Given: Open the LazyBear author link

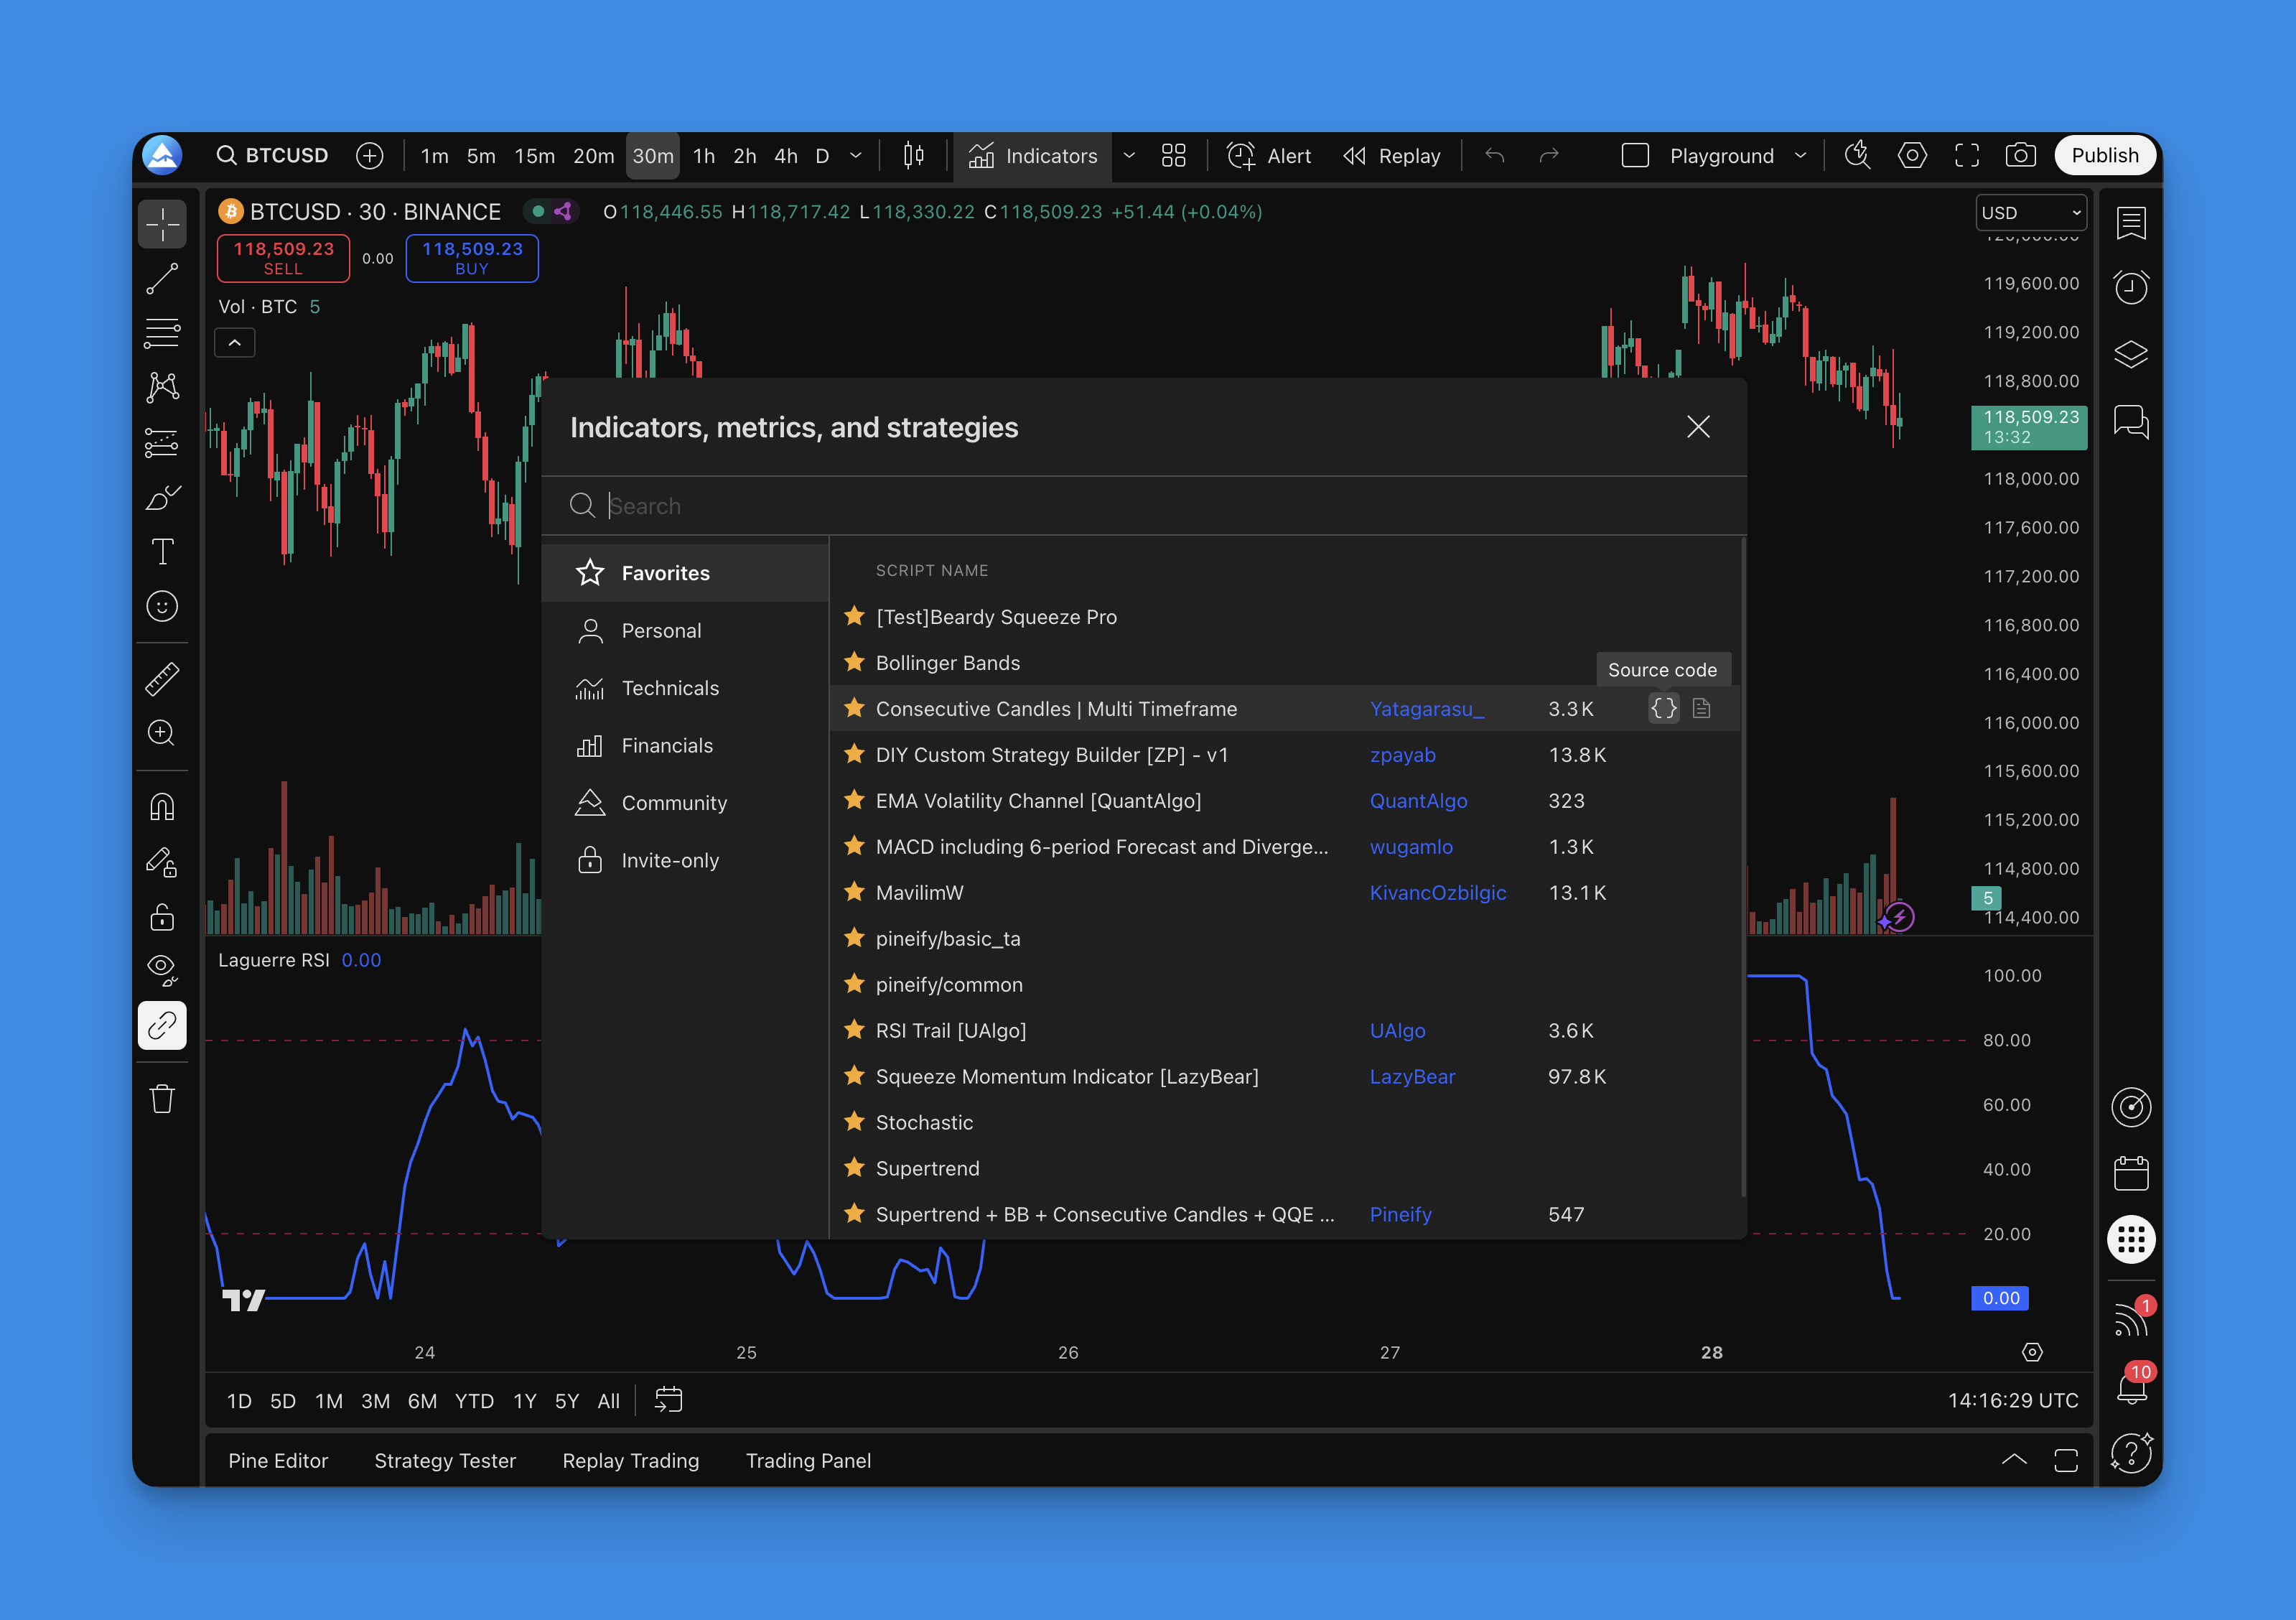Looking at the screenshot, I should [1412, 1077].
